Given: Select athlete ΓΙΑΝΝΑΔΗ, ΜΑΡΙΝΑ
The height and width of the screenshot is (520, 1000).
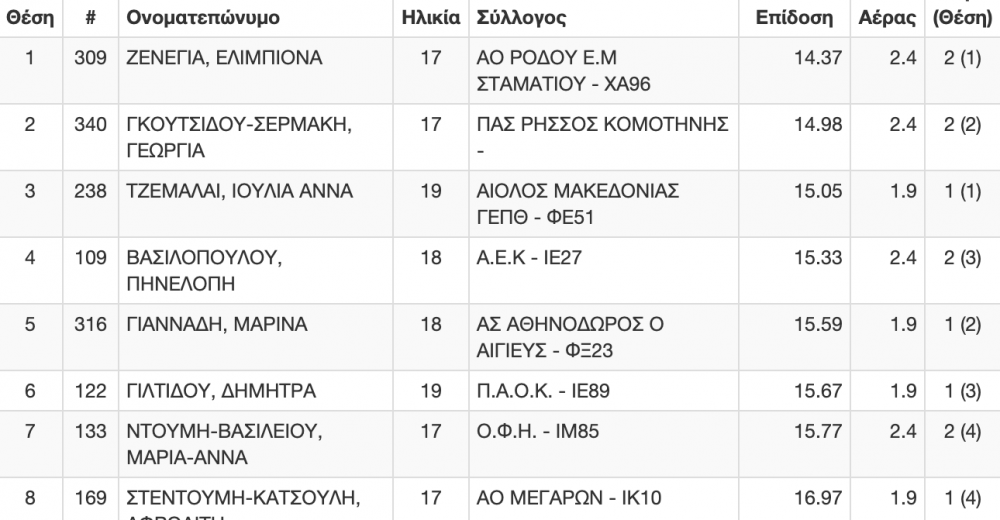Looking at the screenshot, I should 217,324.
